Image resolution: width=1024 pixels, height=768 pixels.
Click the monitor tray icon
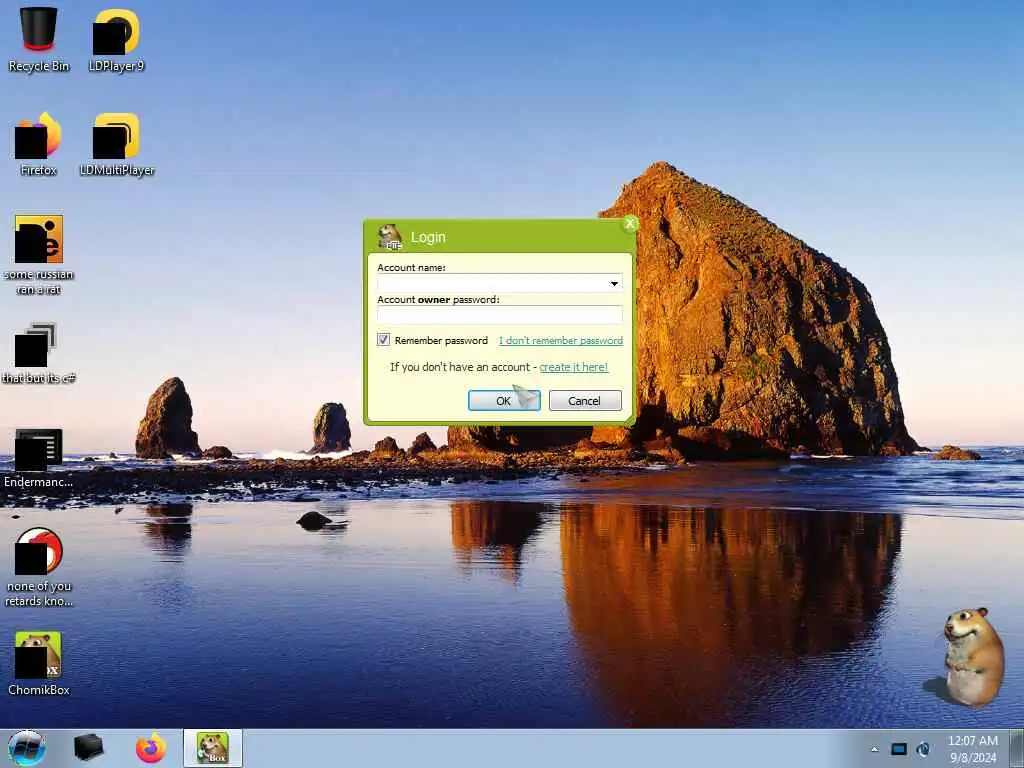(x=899, y=749)
